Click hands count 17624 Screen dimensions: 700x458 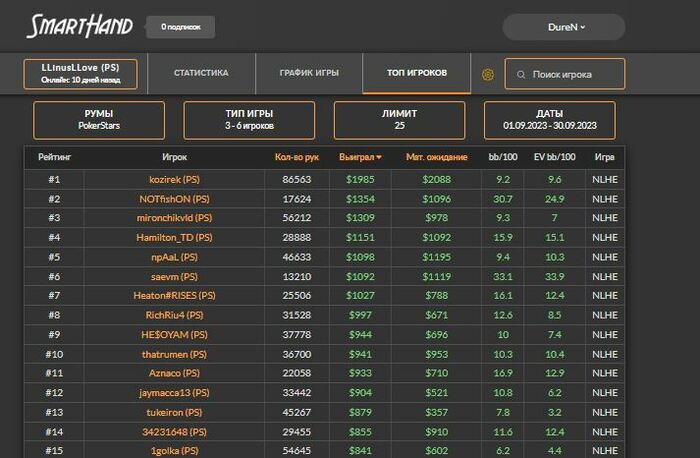click(x=297, y=199)
